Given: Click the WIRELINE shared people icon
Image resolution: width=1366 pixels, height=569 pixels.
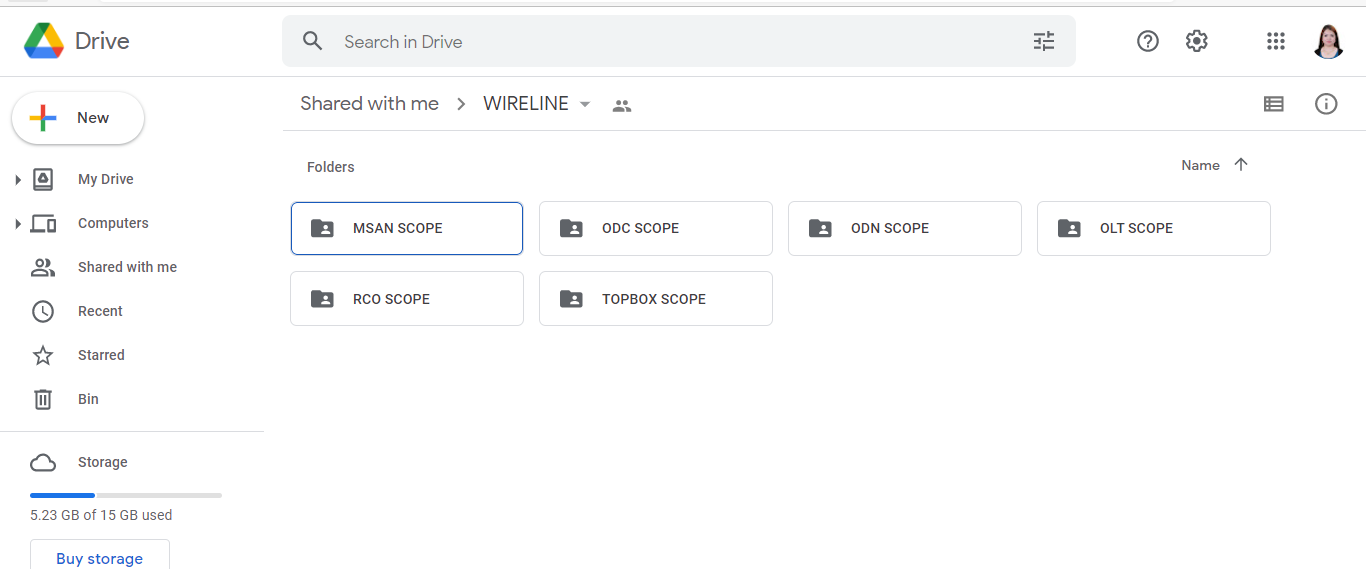Looking at the screenshot, I should click(x=622, y=105).
